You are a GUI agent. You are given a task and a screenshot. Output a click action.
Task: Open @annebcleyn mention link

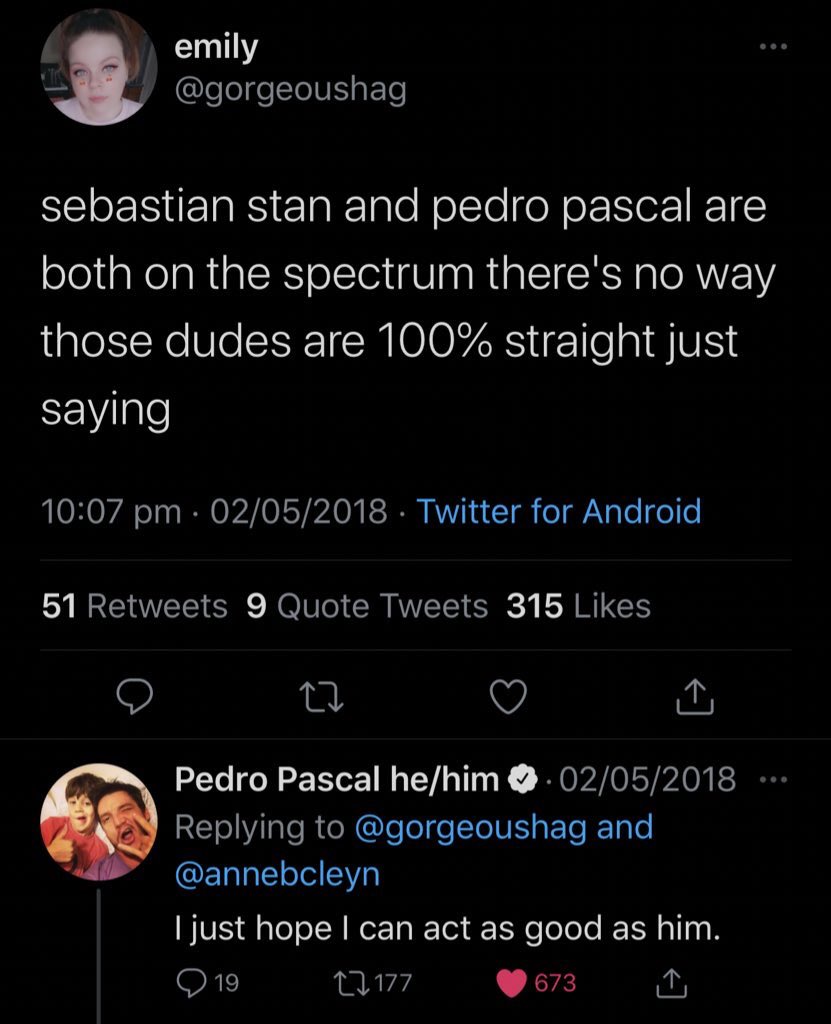[x=278, y=874]
